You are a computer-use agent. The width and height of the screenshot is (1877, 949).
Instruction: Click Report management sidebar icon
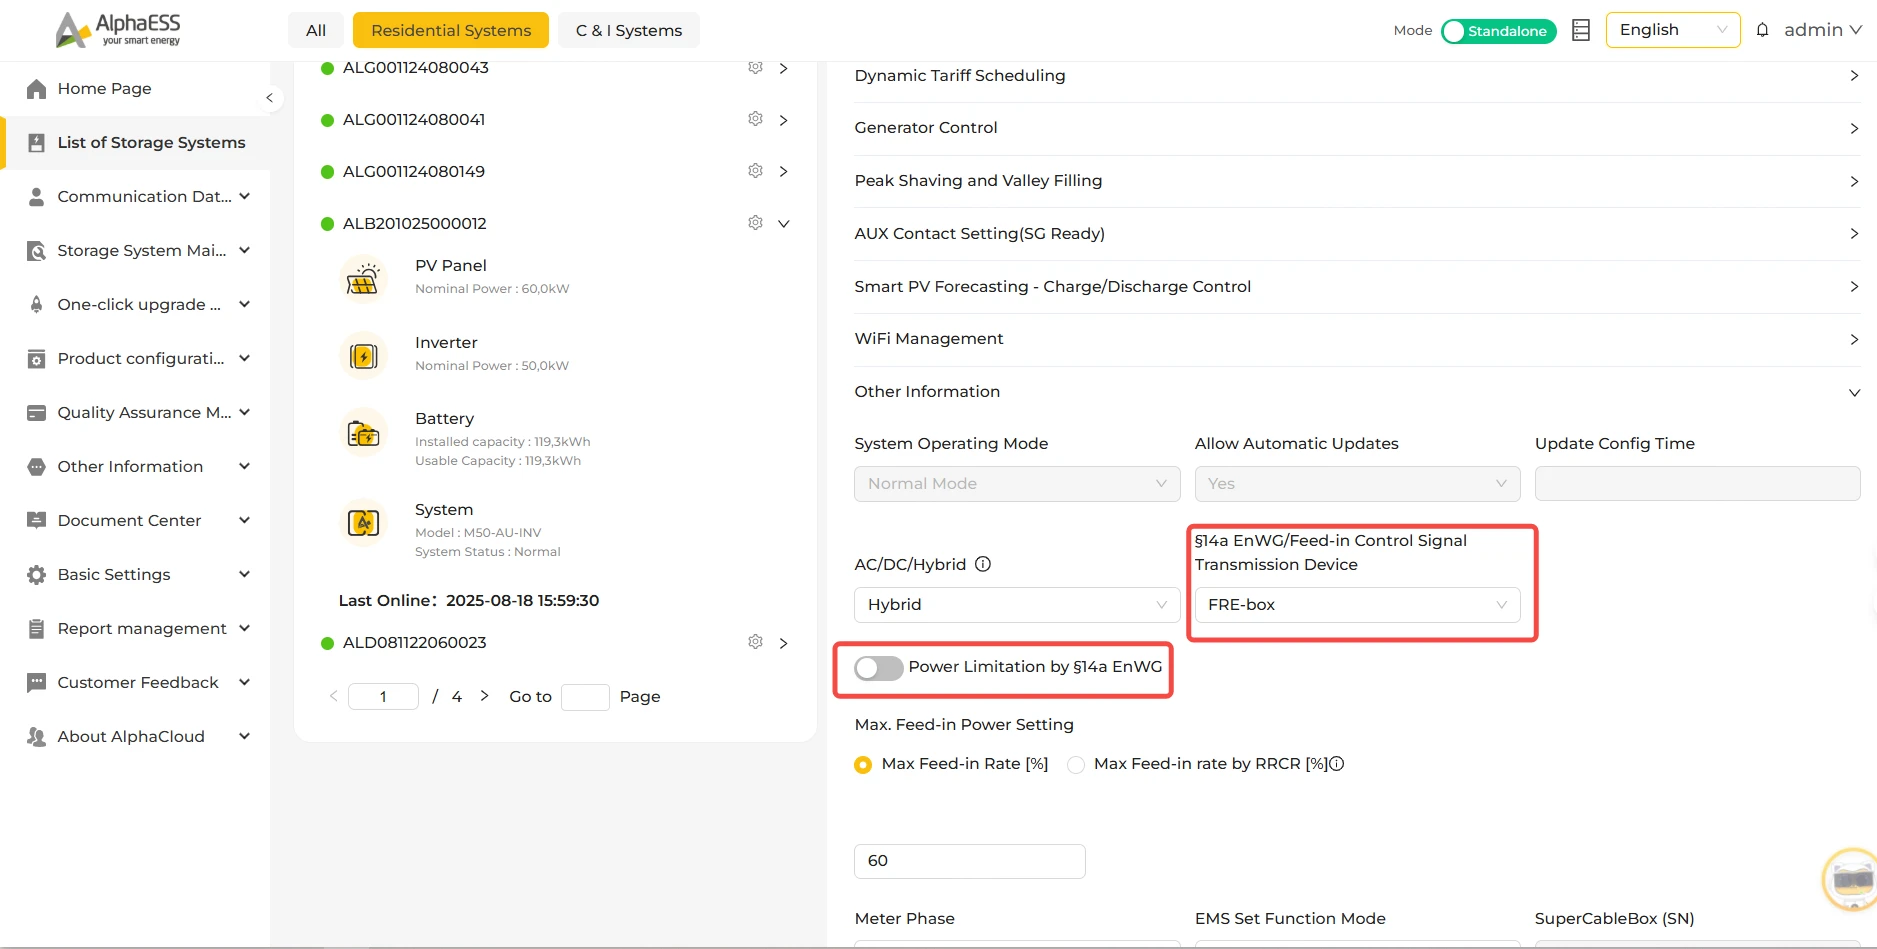[x=36, y=628]
